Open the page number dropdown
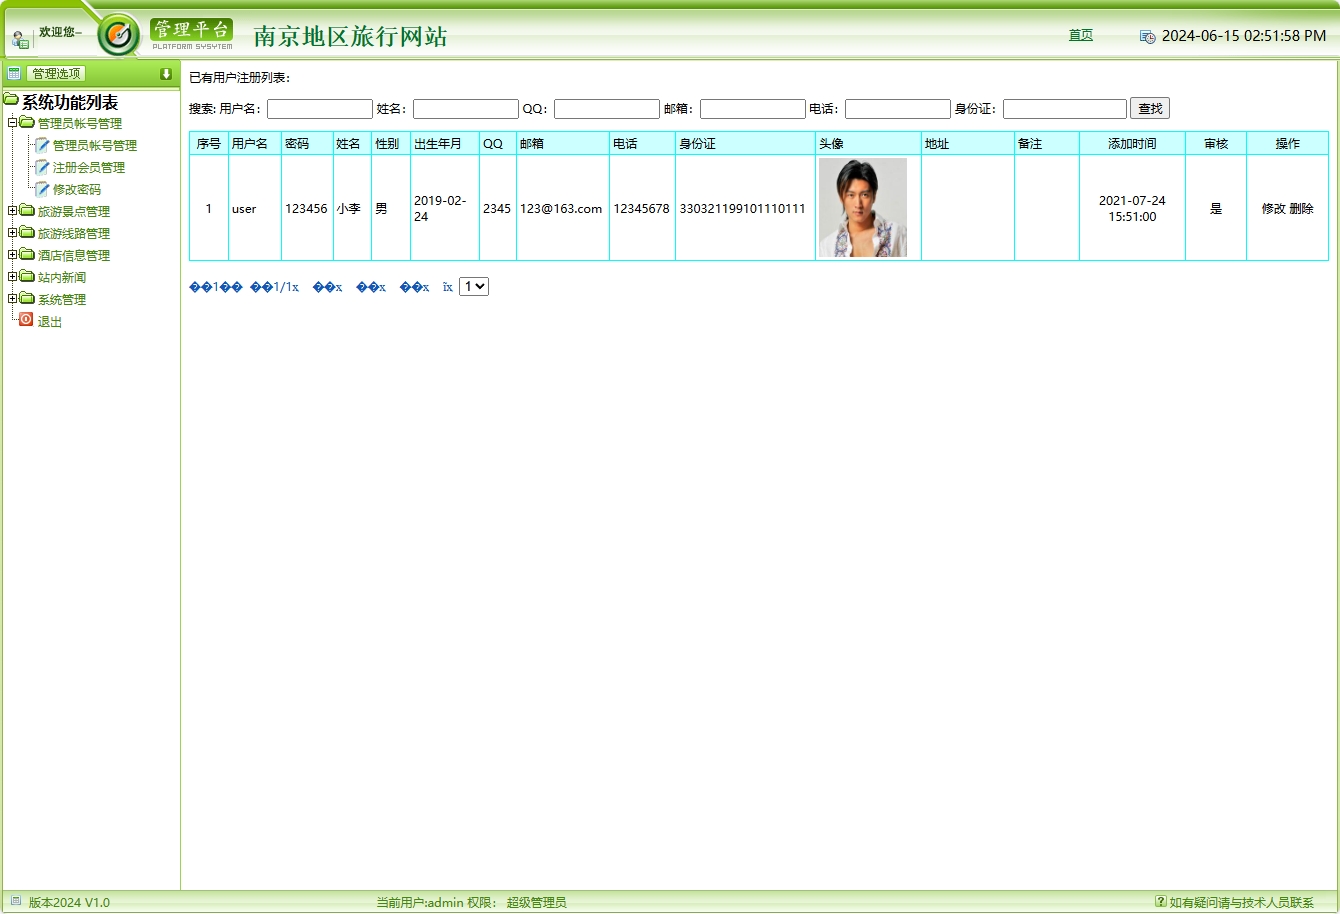The width and height of the screenshot is (1340, 914). [x=473, y=287]
